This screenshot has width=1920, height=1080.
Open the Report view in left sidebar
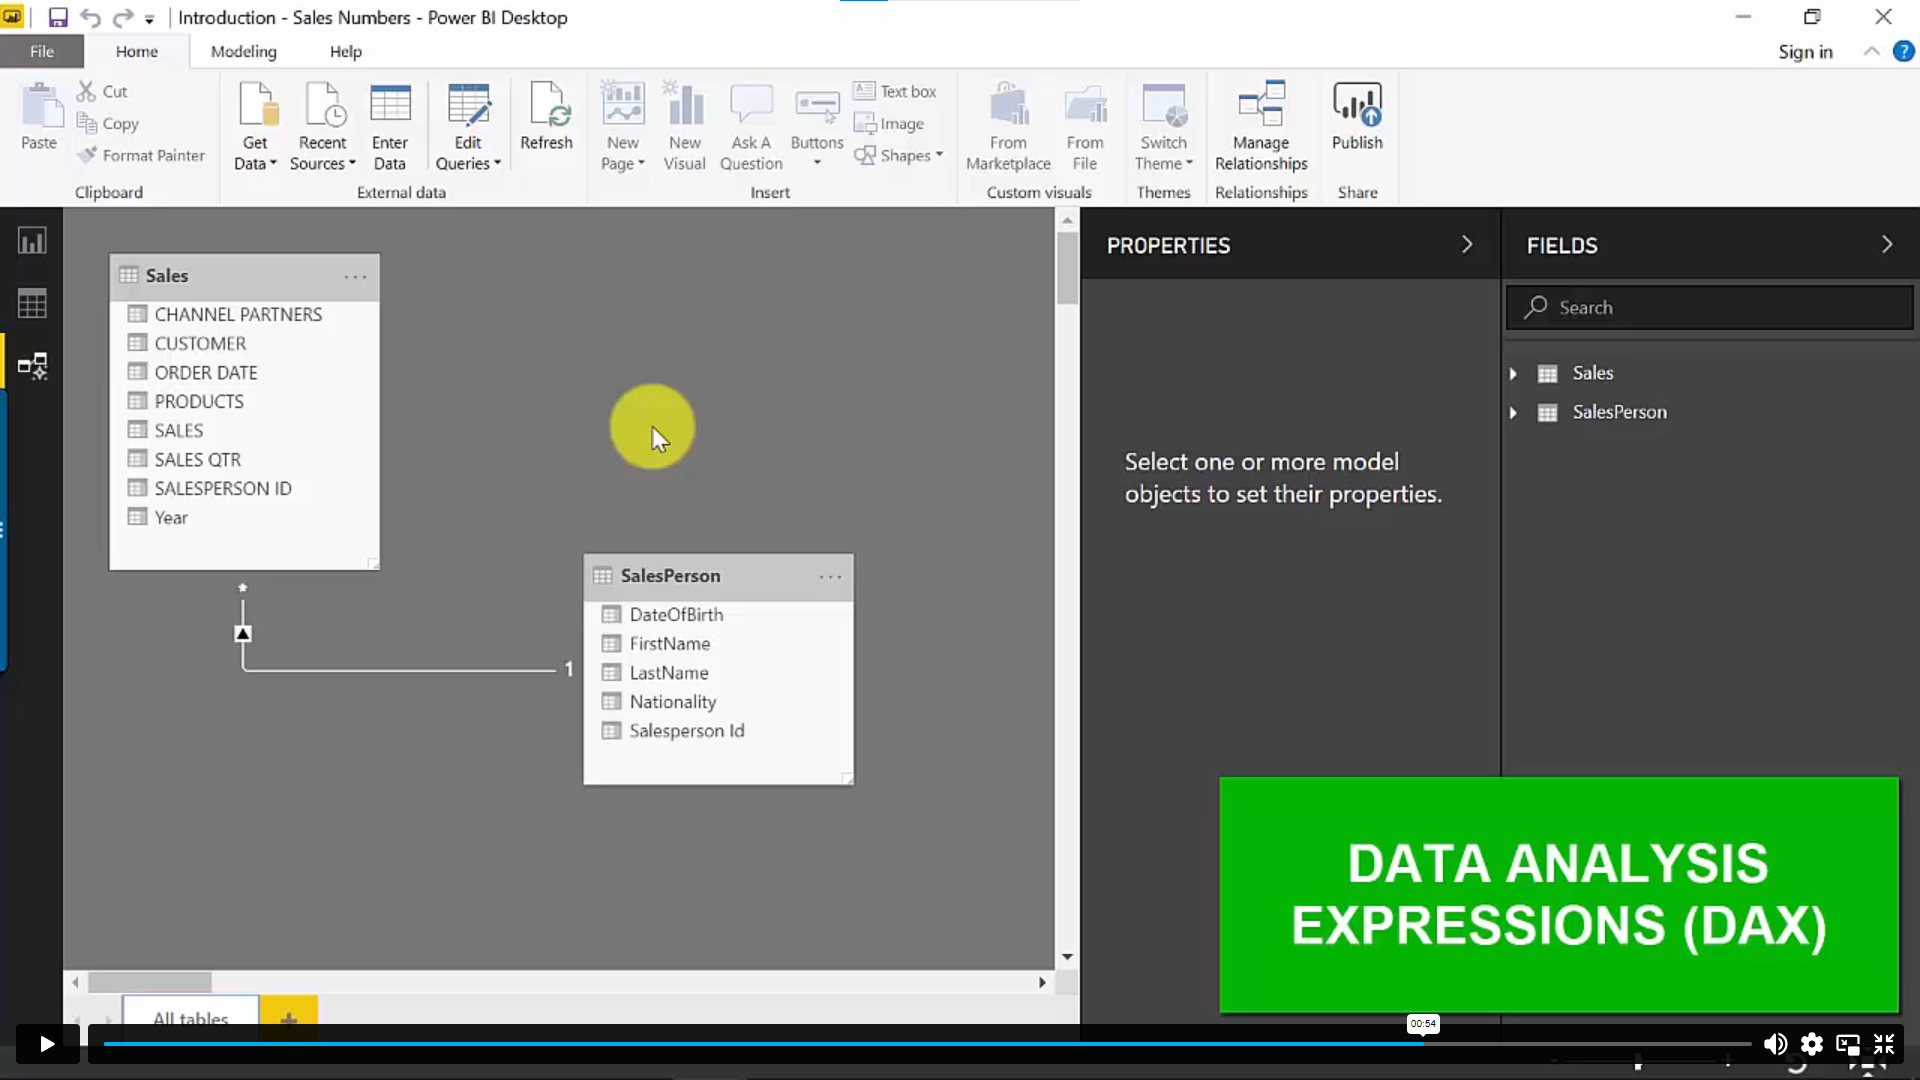click(x=32, y=241)
